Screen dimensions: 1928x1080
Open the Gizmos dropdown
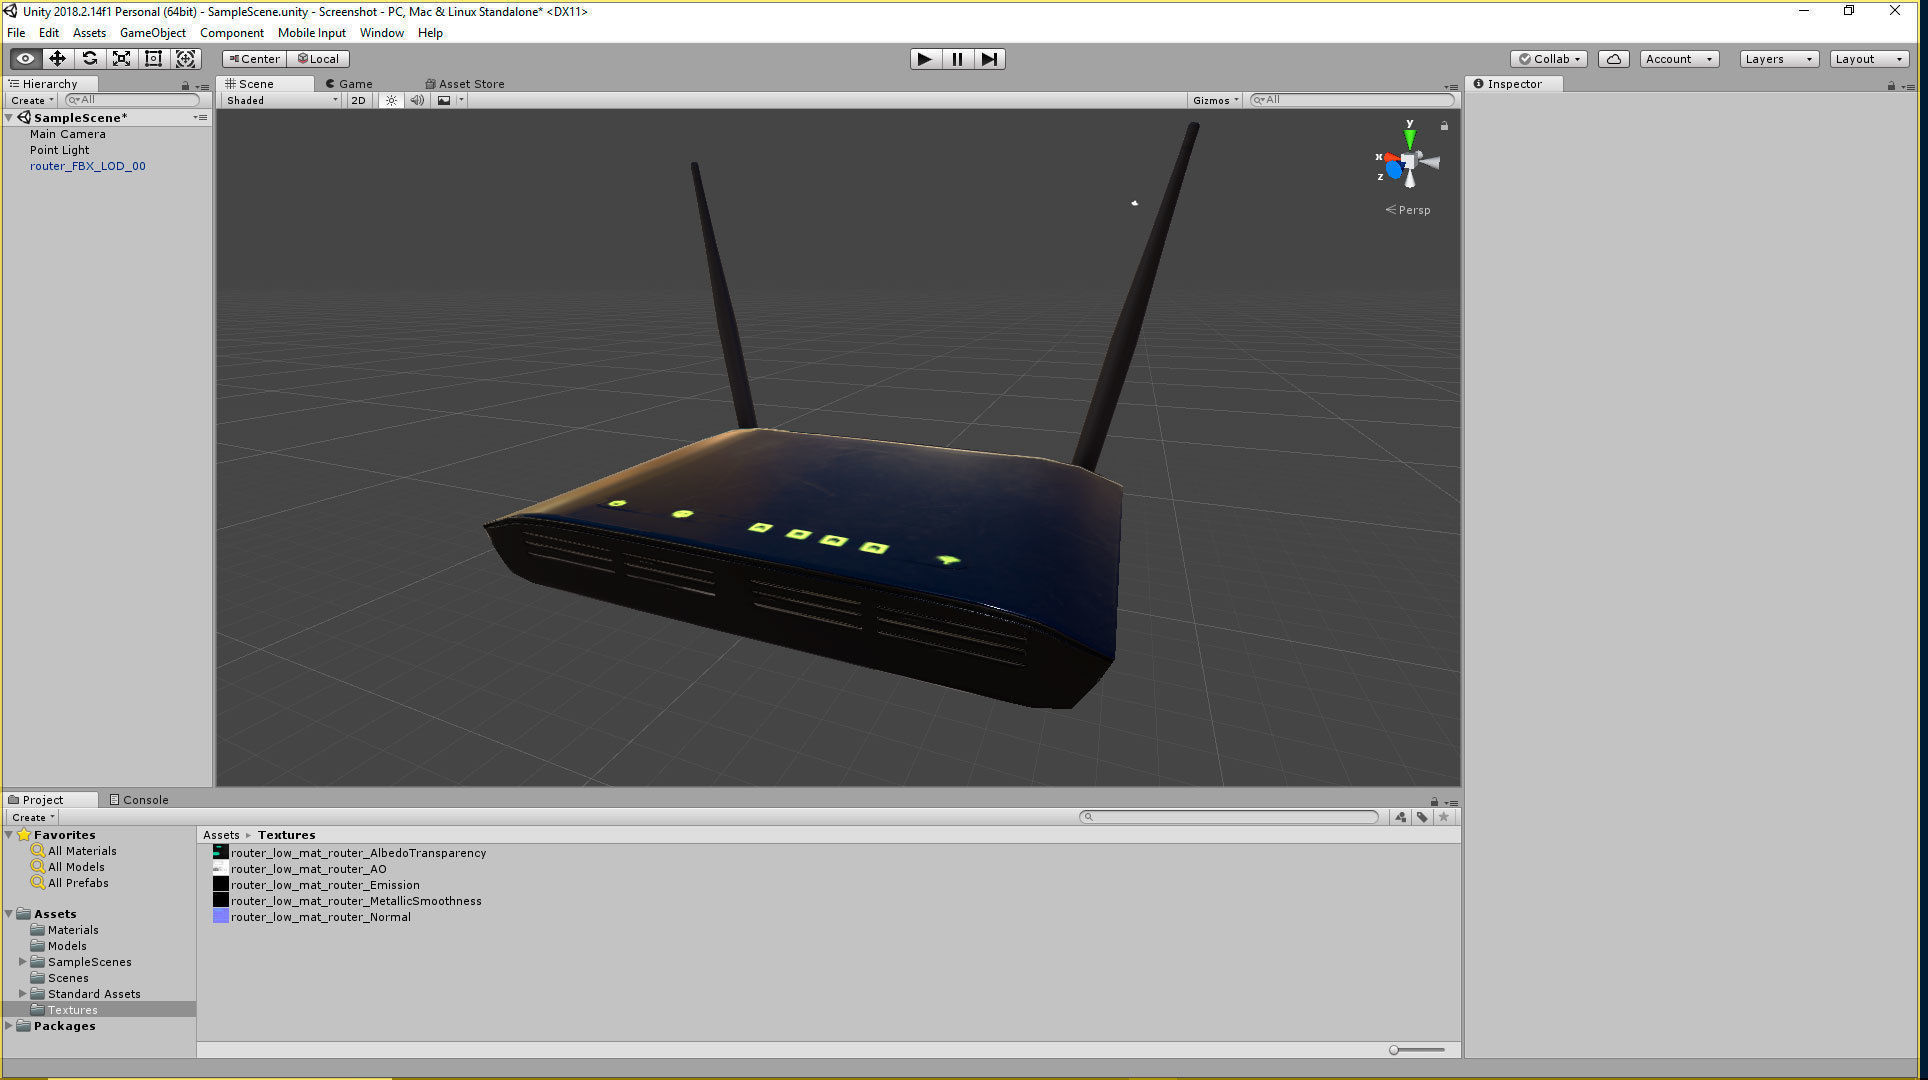tap(1215, 100)
